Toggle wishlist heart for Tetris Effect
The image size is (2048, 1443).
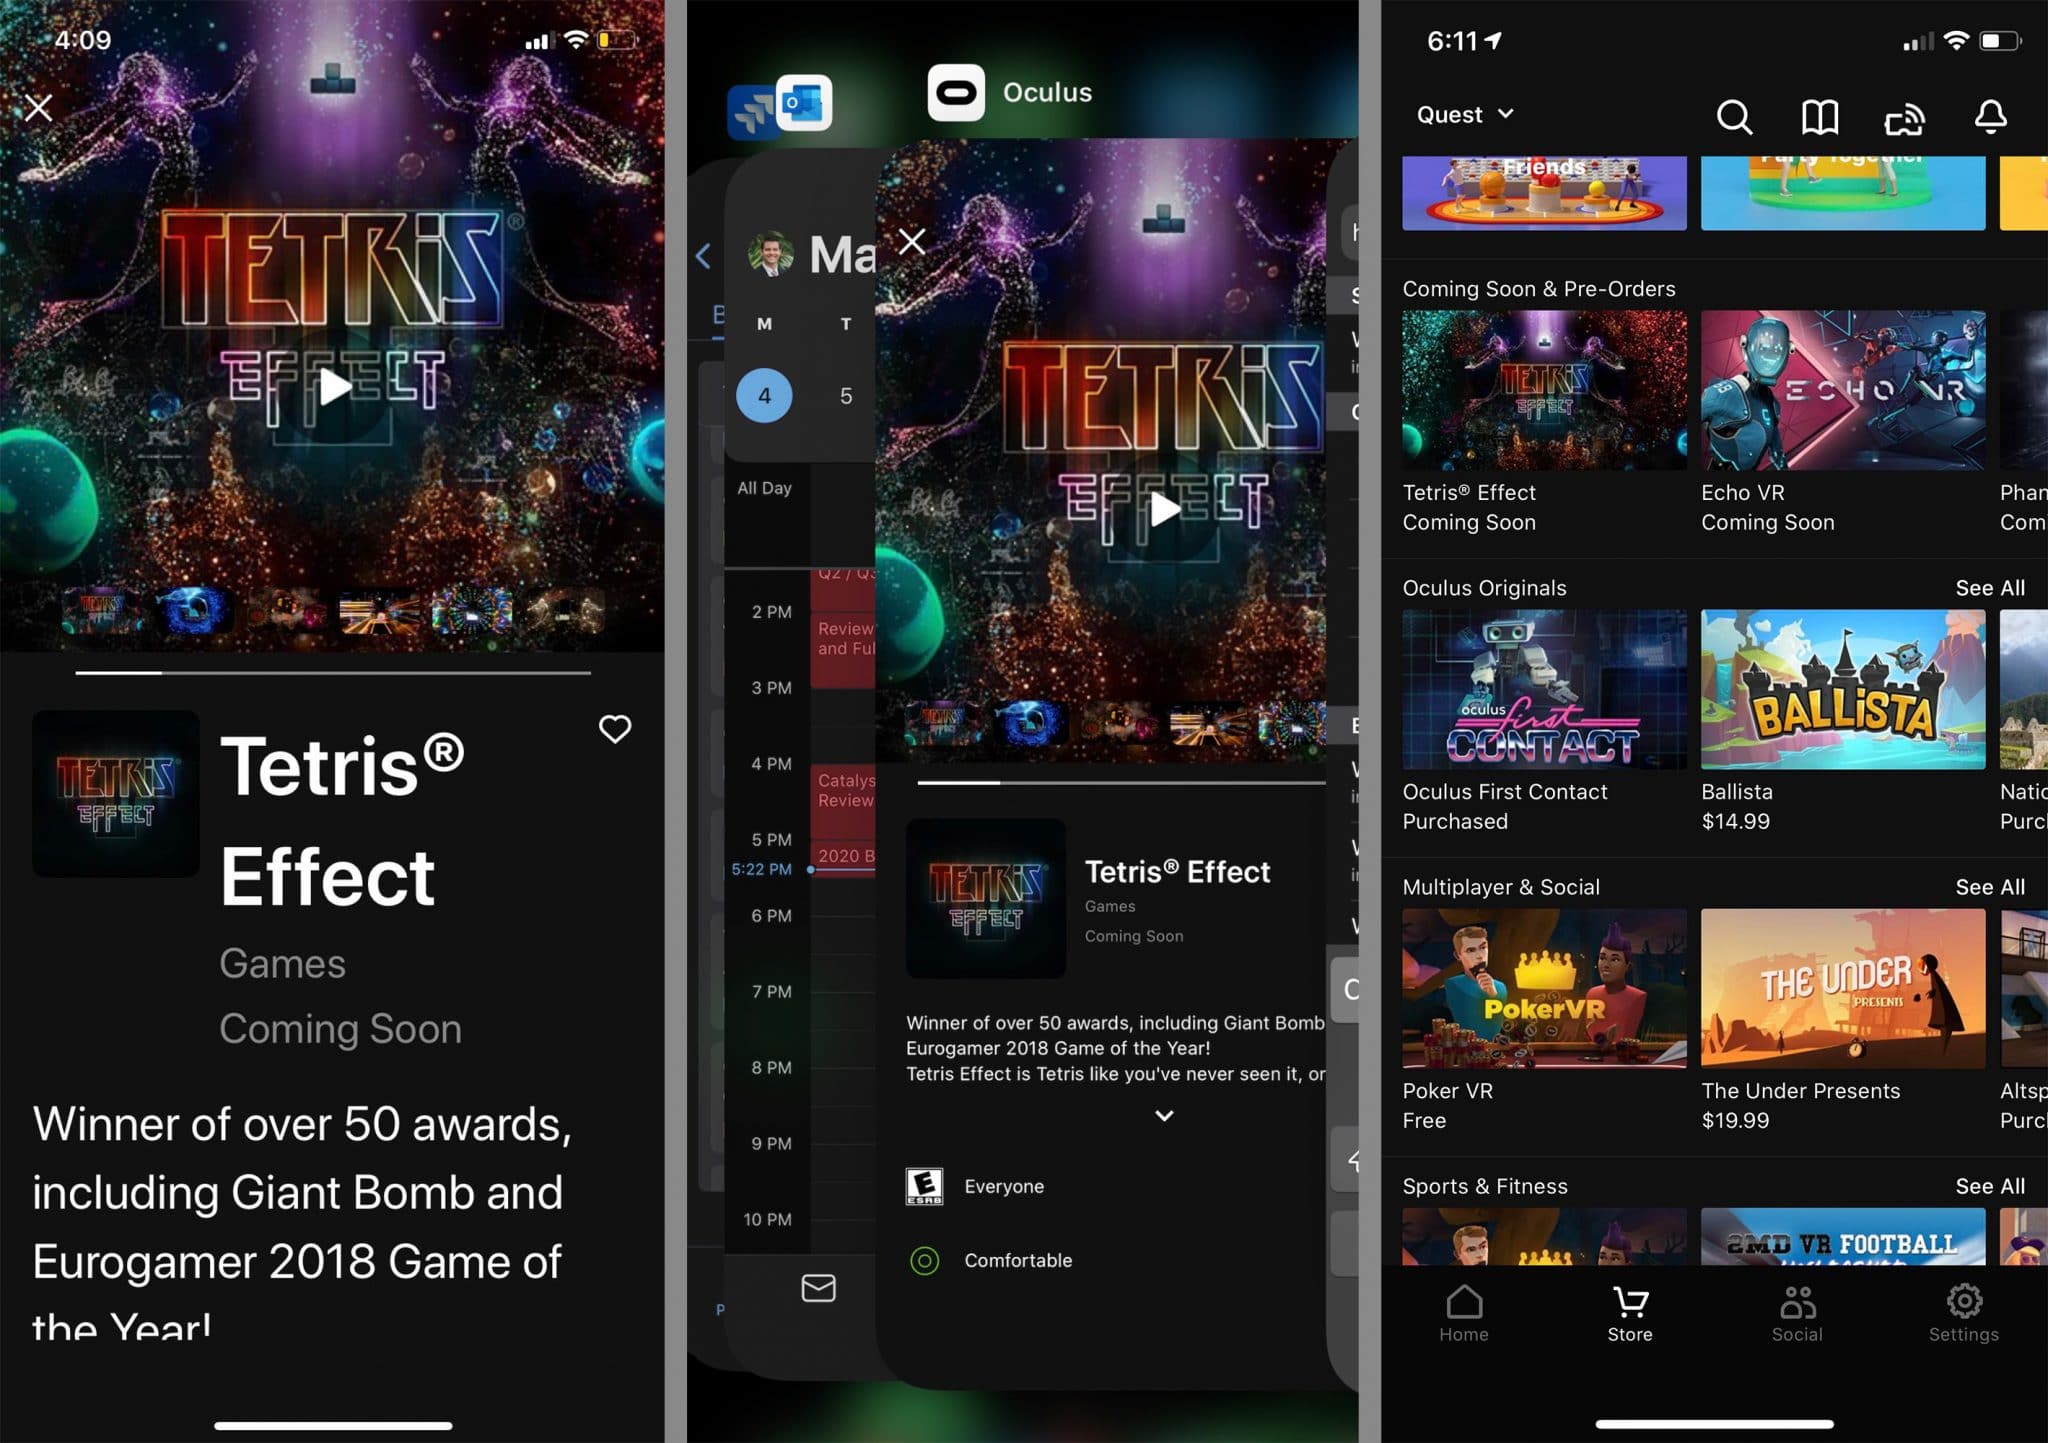(614, 728)
